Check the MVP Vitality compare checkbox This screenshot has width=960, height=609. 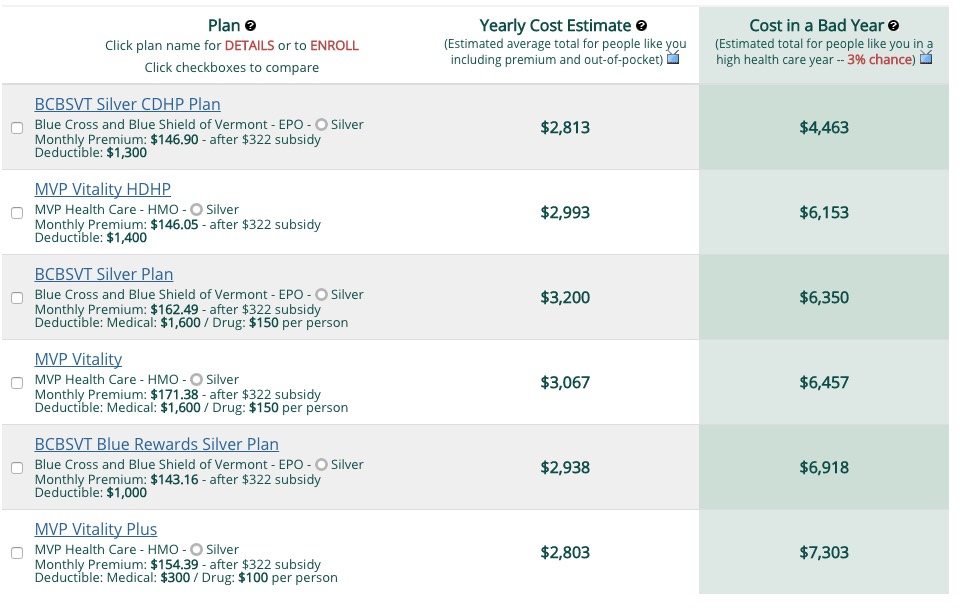point(17,383)
